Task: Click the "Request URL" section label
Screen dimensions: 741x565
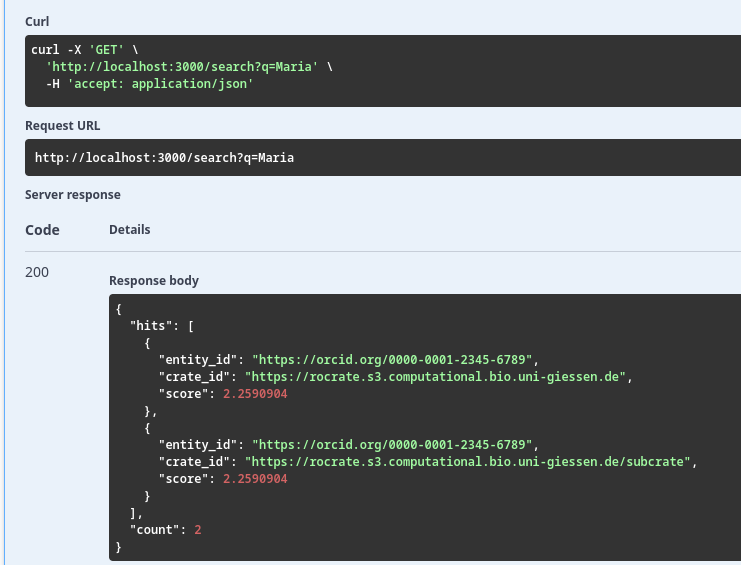Action: [x=62, y=126]
